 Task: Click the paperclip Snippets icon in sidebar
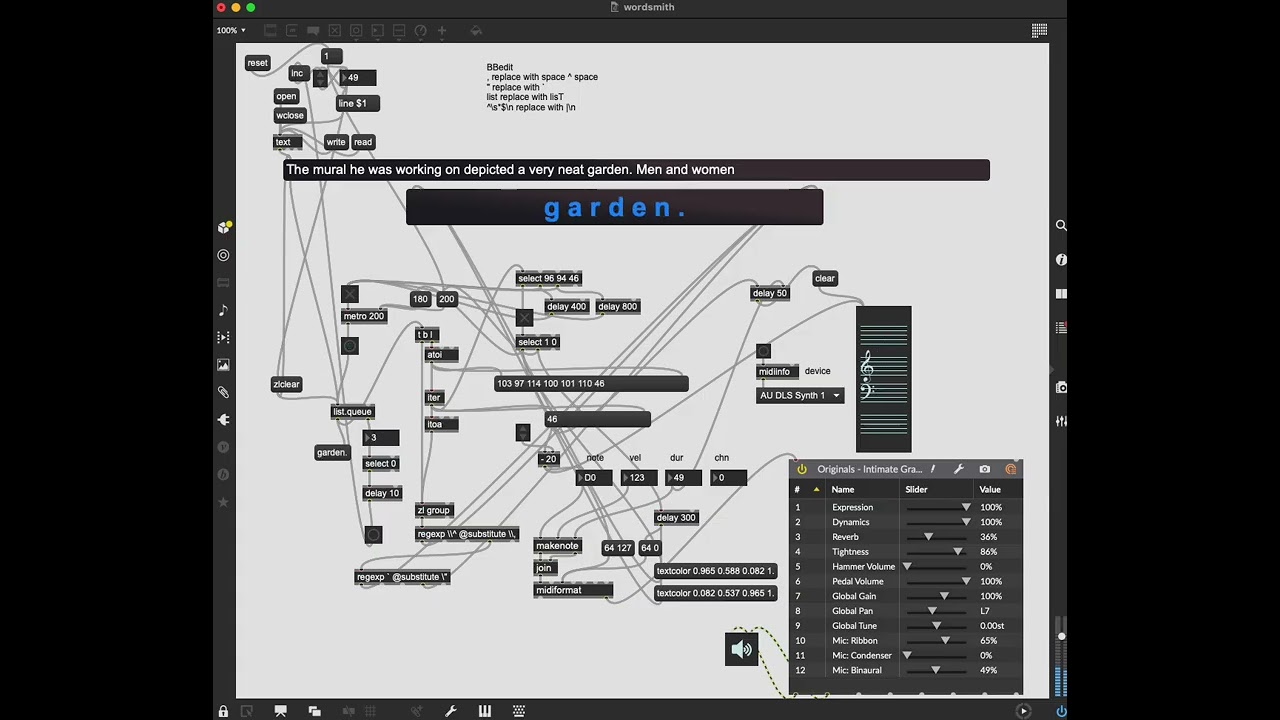[223, 392]
